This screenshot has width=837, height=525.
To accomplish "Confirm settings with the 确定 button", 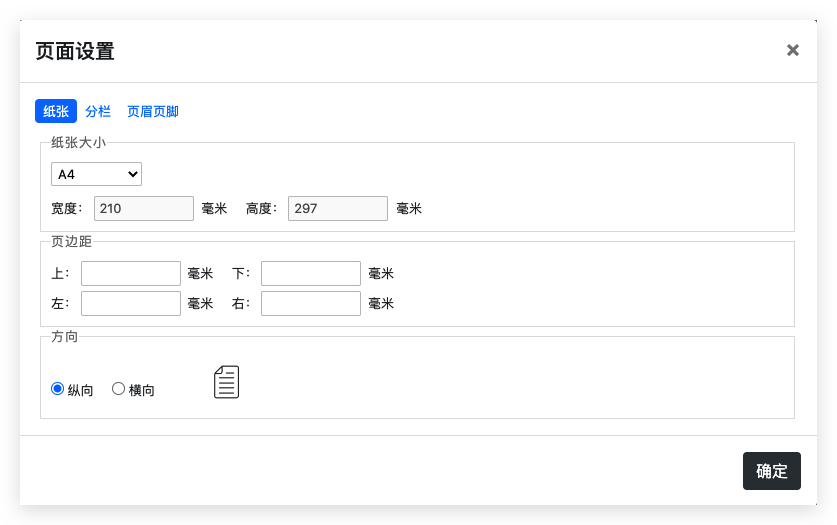I will 772,471.
